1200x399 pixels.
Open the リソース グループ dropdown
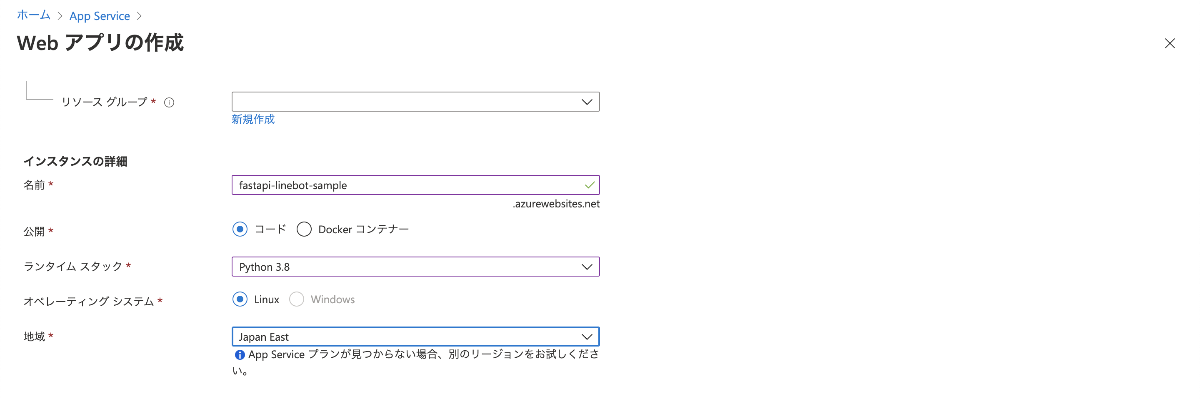point(415,102)
